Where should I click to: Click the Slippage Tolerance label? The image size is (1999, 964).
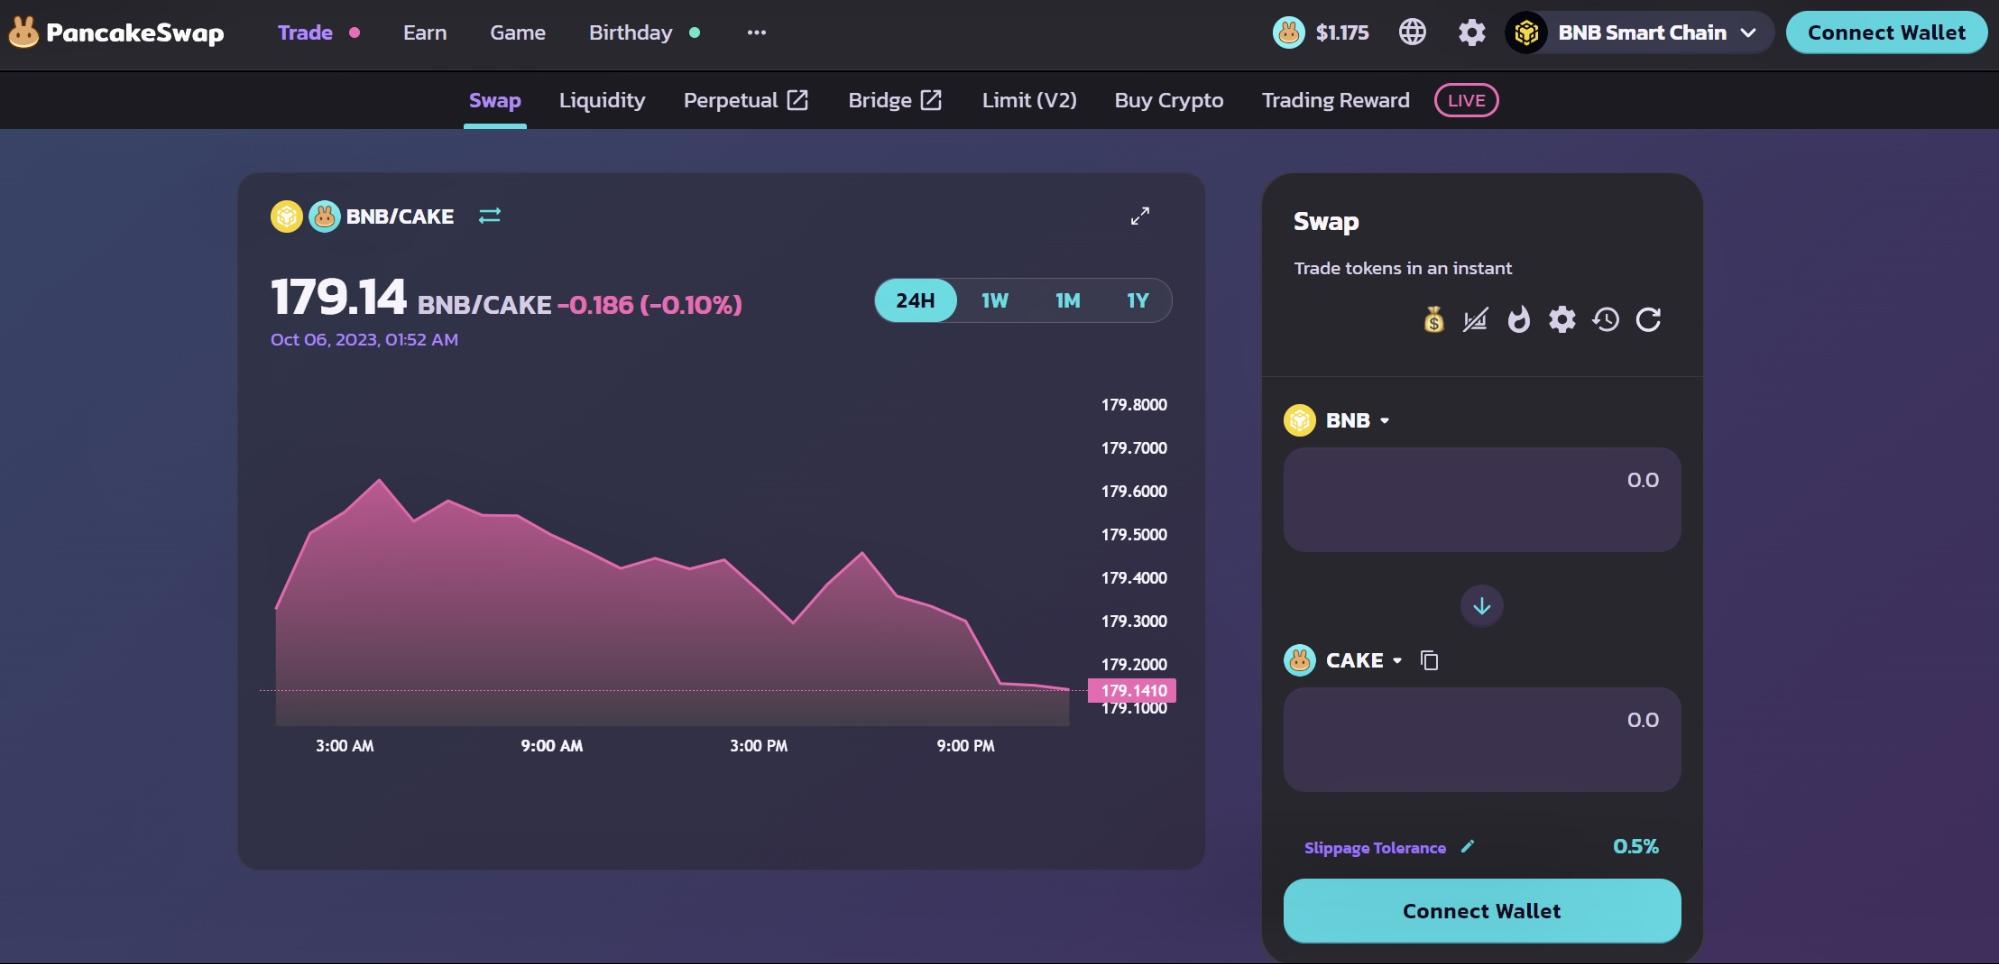coord(1375,848)
